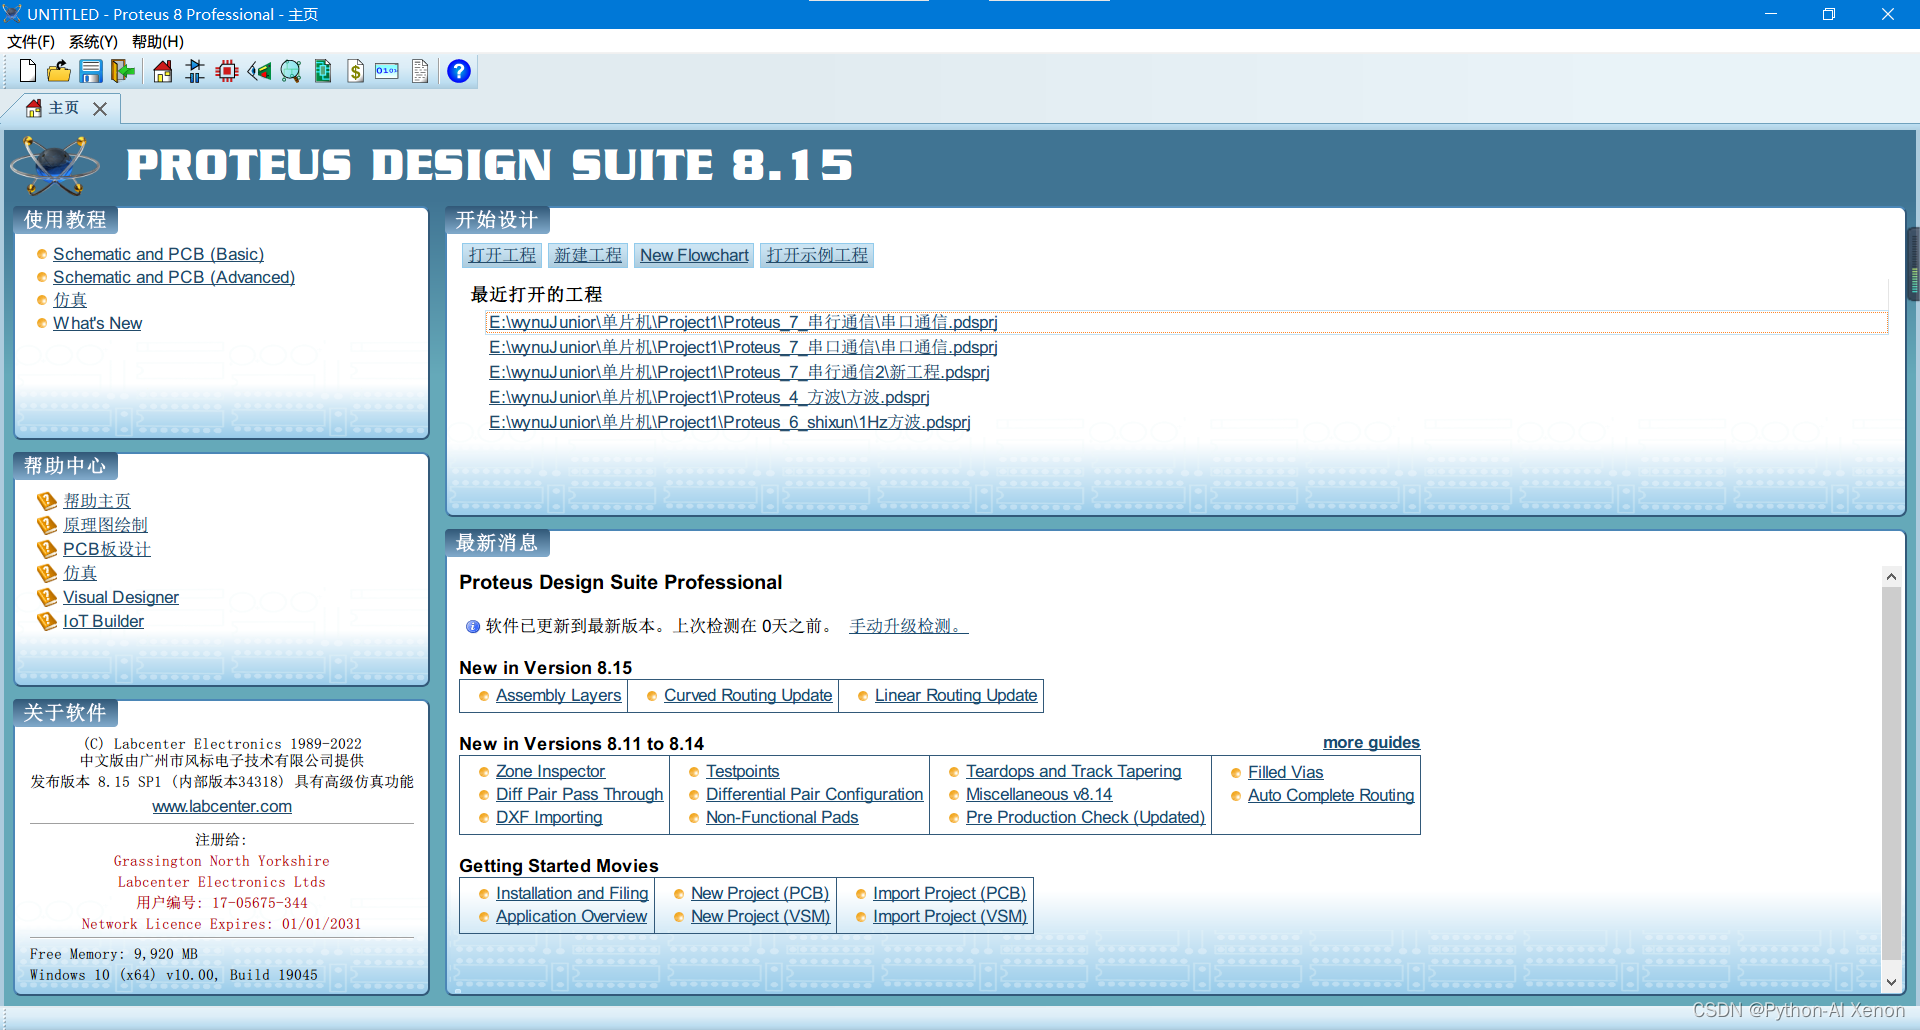Open recent project Proteus_7_串行通信\串口通信.pdsprj

(743, 322)
